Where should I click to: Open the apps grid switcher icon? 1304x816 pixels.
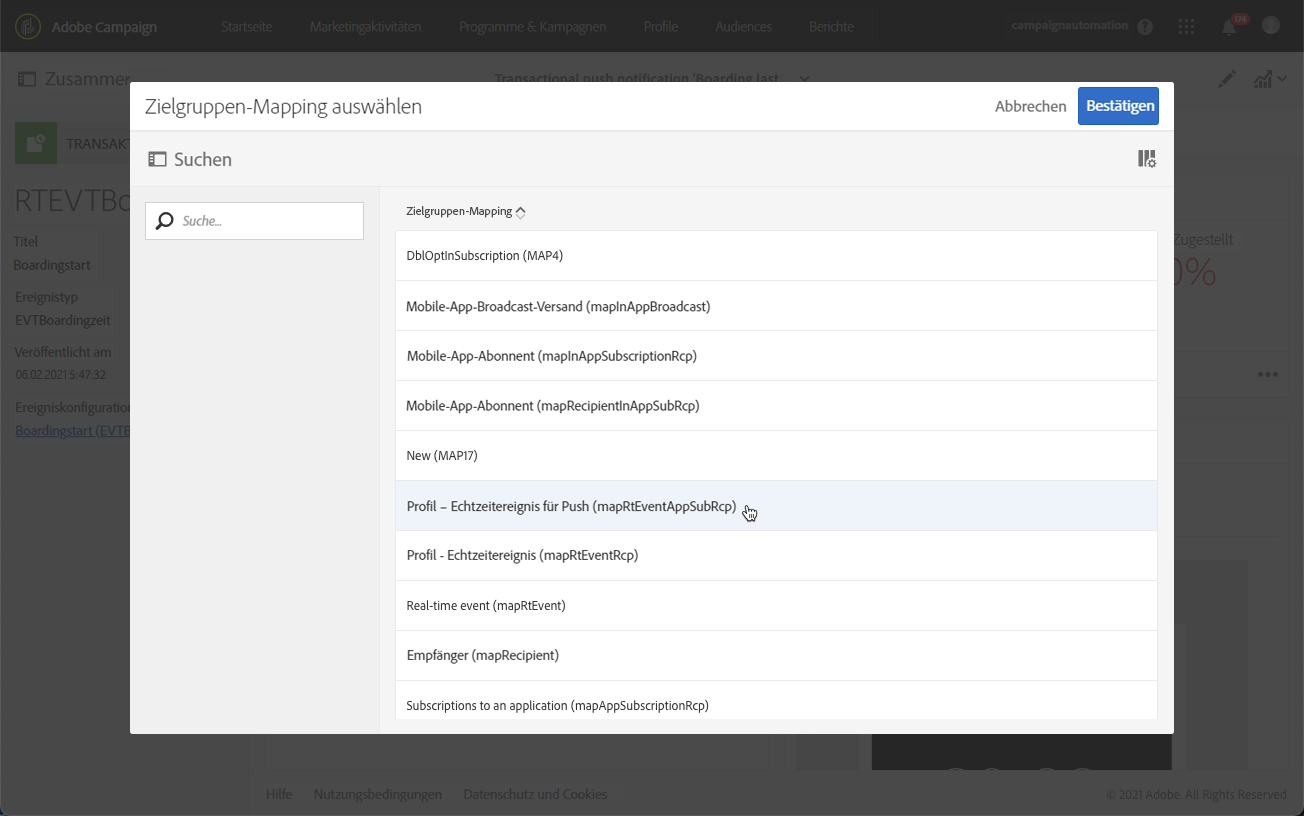click(1187, 27)
